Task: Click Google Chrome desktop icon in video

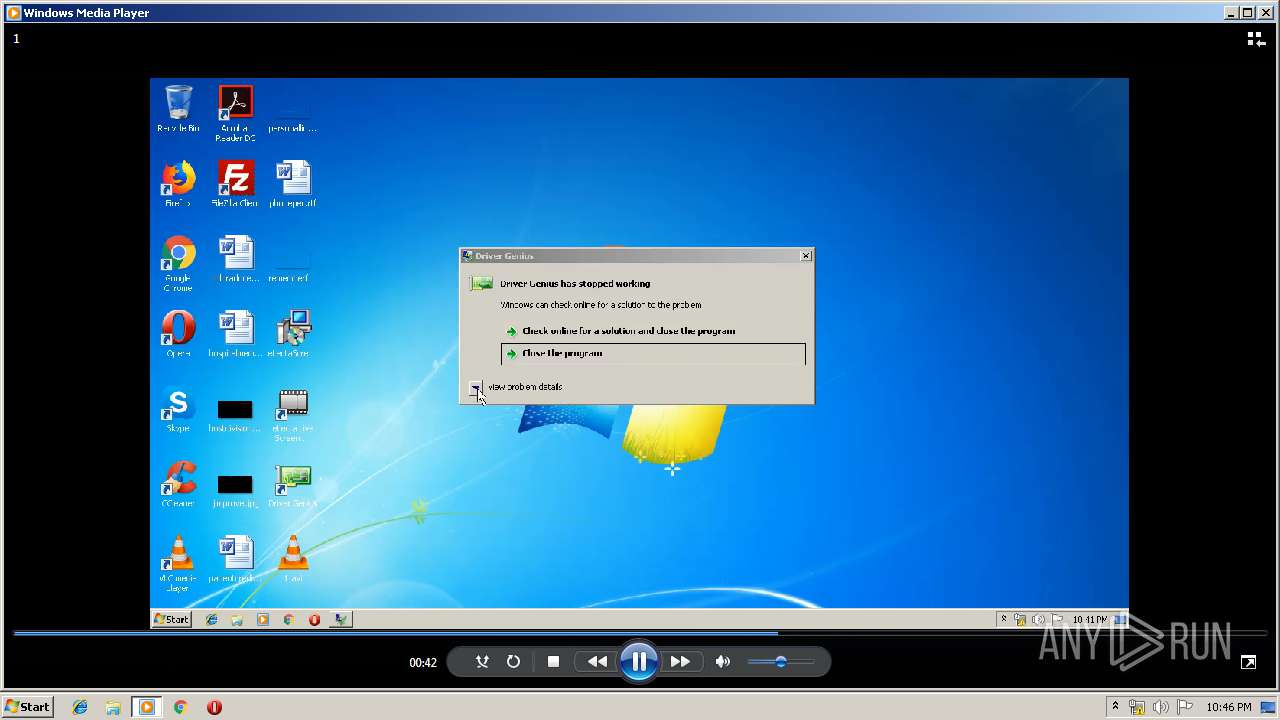Action: [x=178, y=263]
